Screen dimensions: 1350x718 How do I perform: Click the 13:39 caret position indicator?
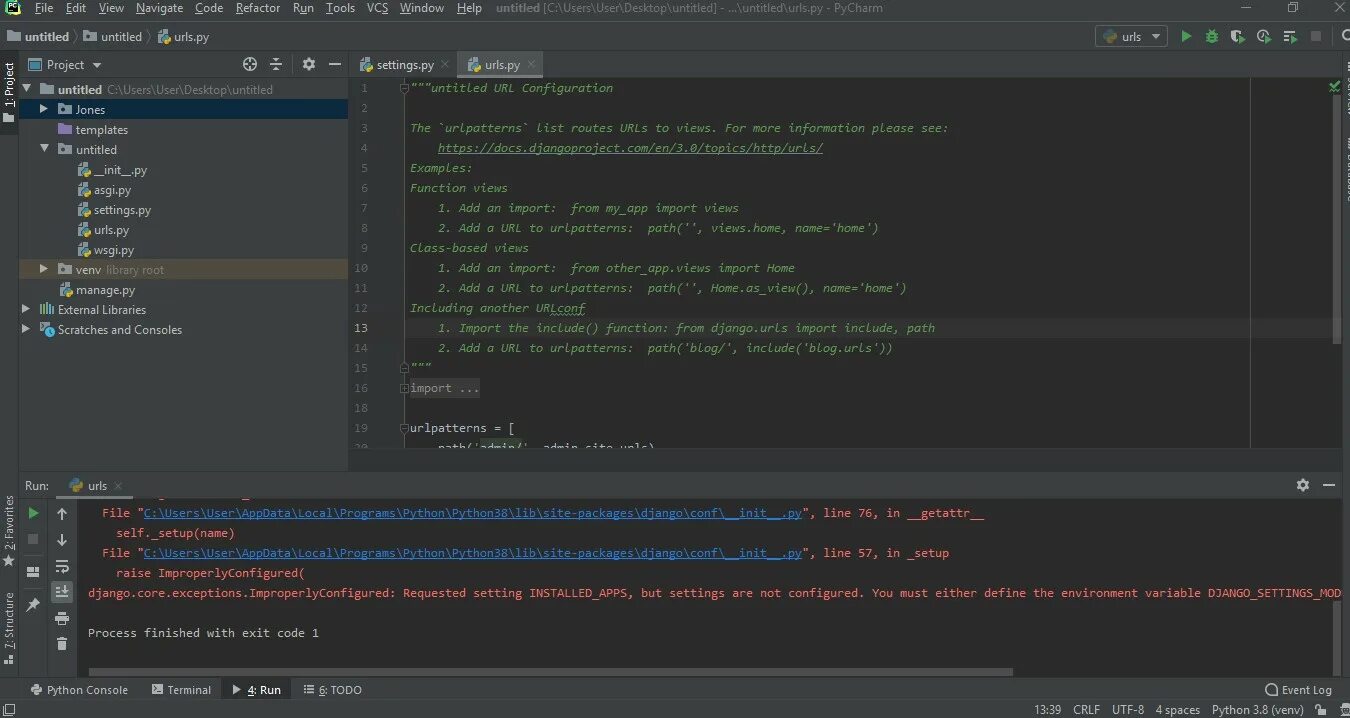(x=1047, y=710)
